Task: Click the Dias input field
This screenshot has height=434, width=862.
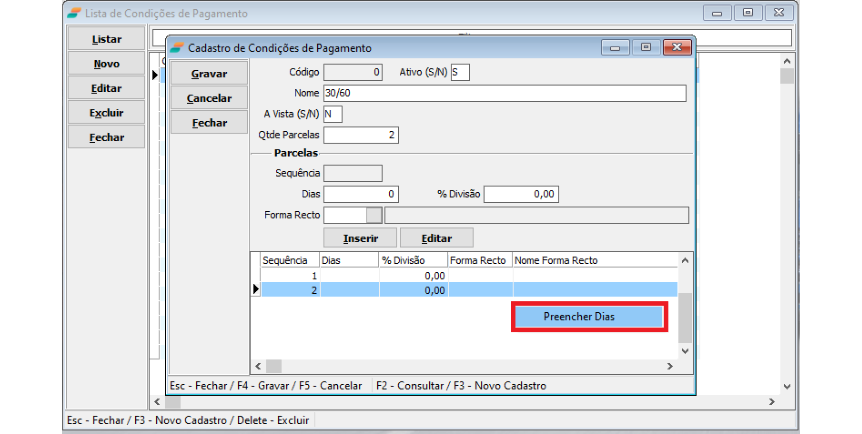Action: pyautogui.click(x=361, y=194)
